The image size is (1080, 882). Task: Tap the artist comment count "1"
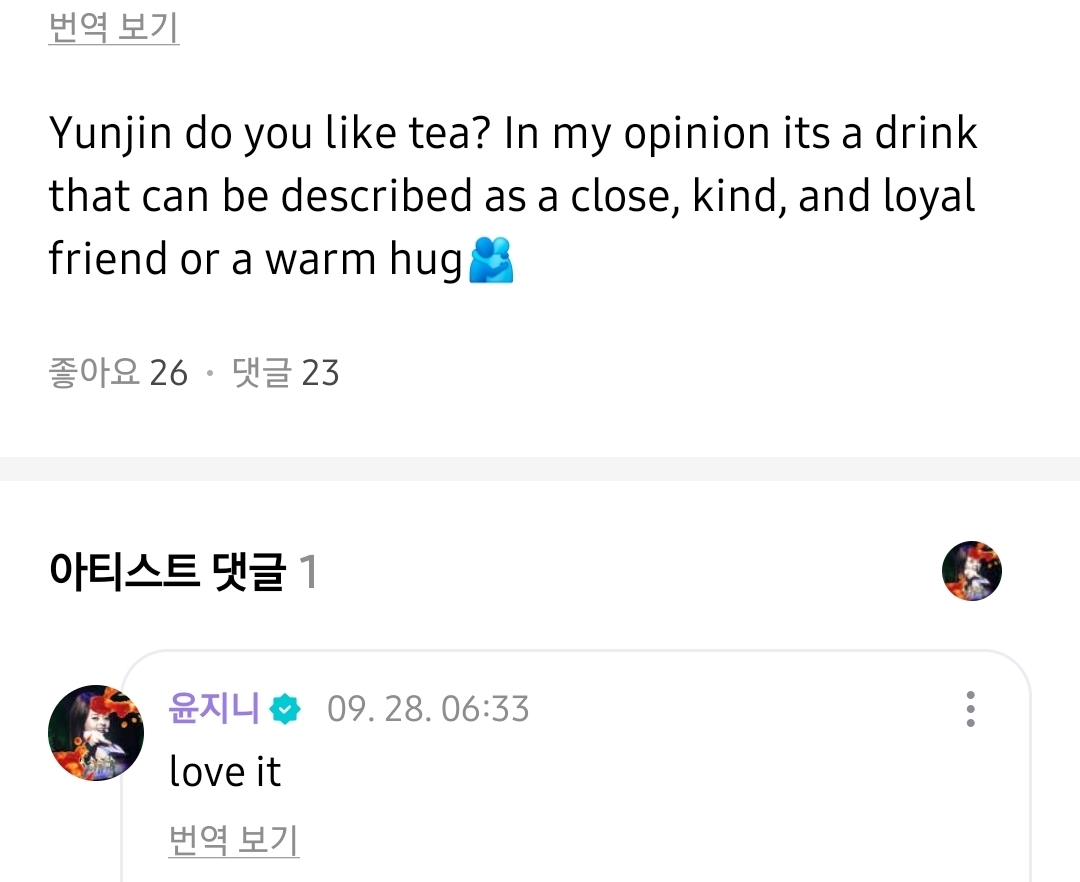click(x=309, y=573)
